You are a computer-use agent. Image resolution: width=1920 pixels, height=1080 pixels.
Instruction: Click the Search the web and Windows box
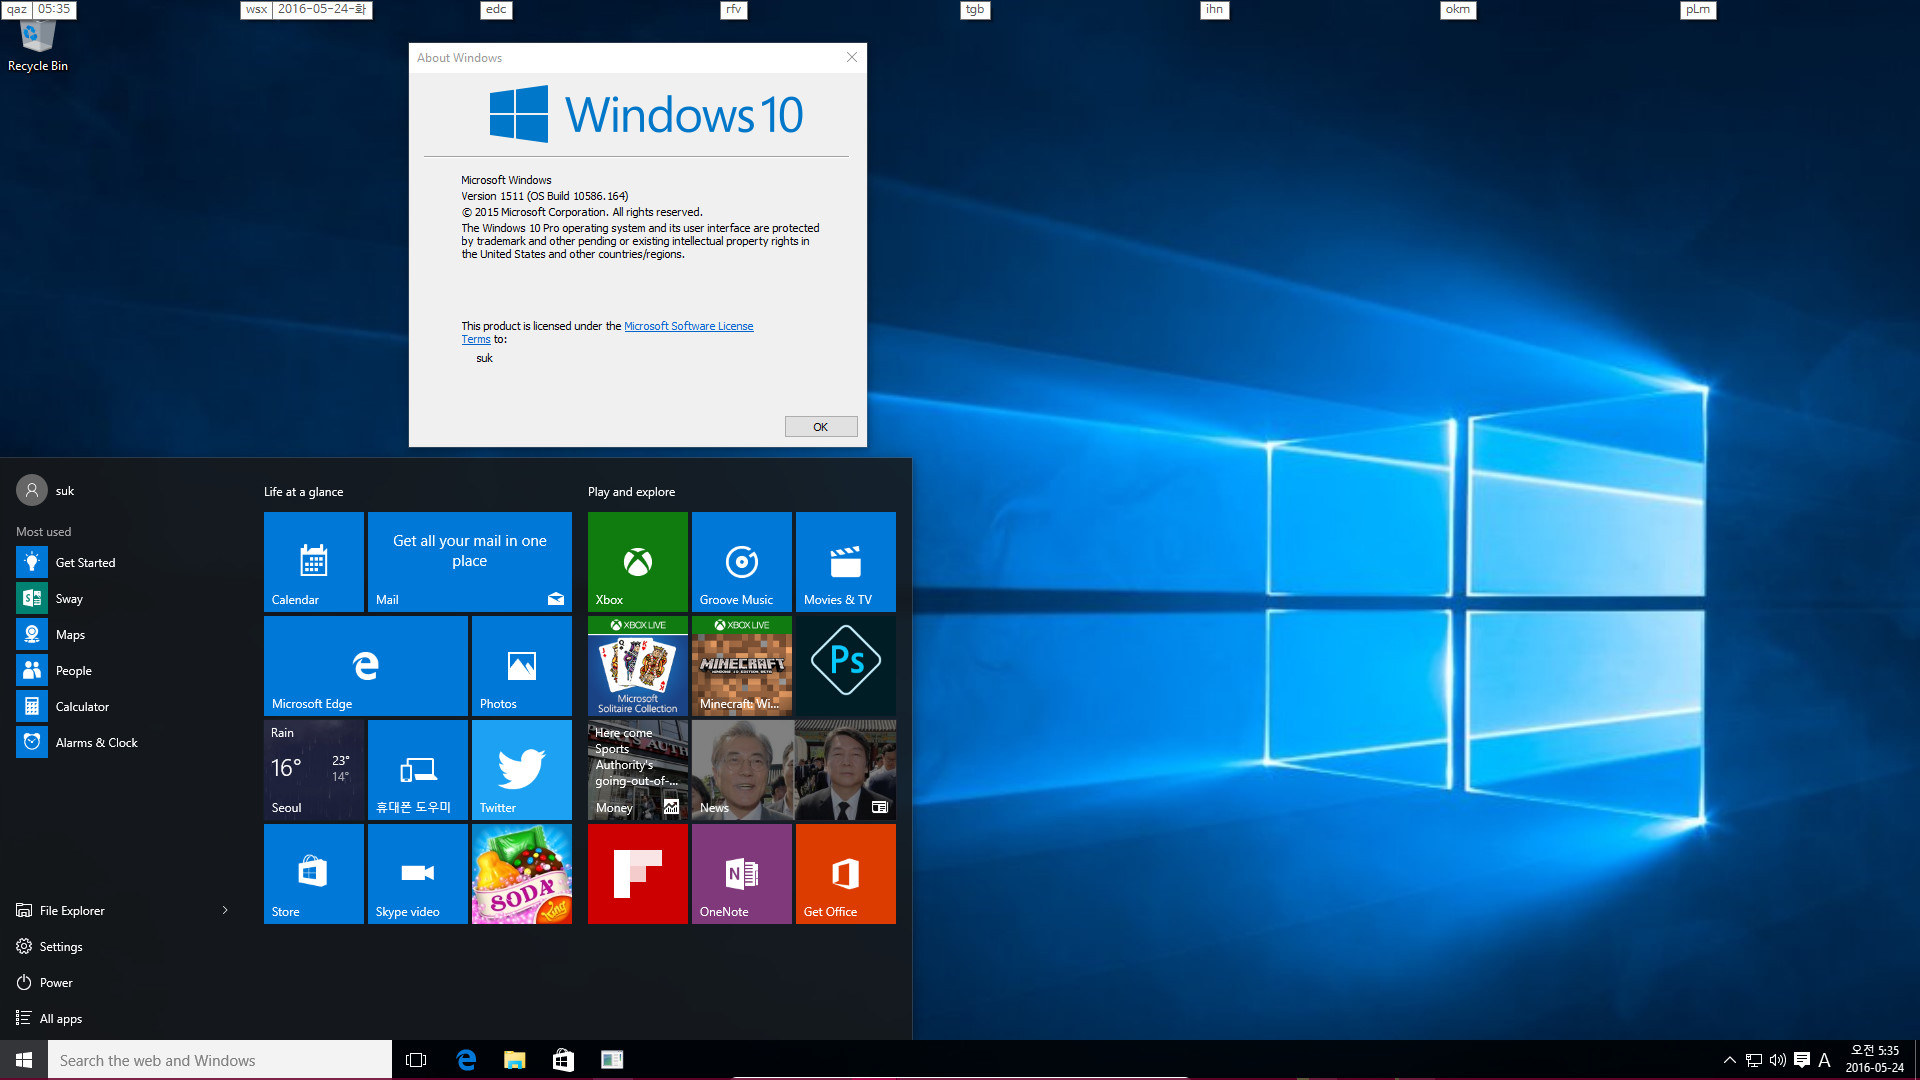pos(220,1060)
